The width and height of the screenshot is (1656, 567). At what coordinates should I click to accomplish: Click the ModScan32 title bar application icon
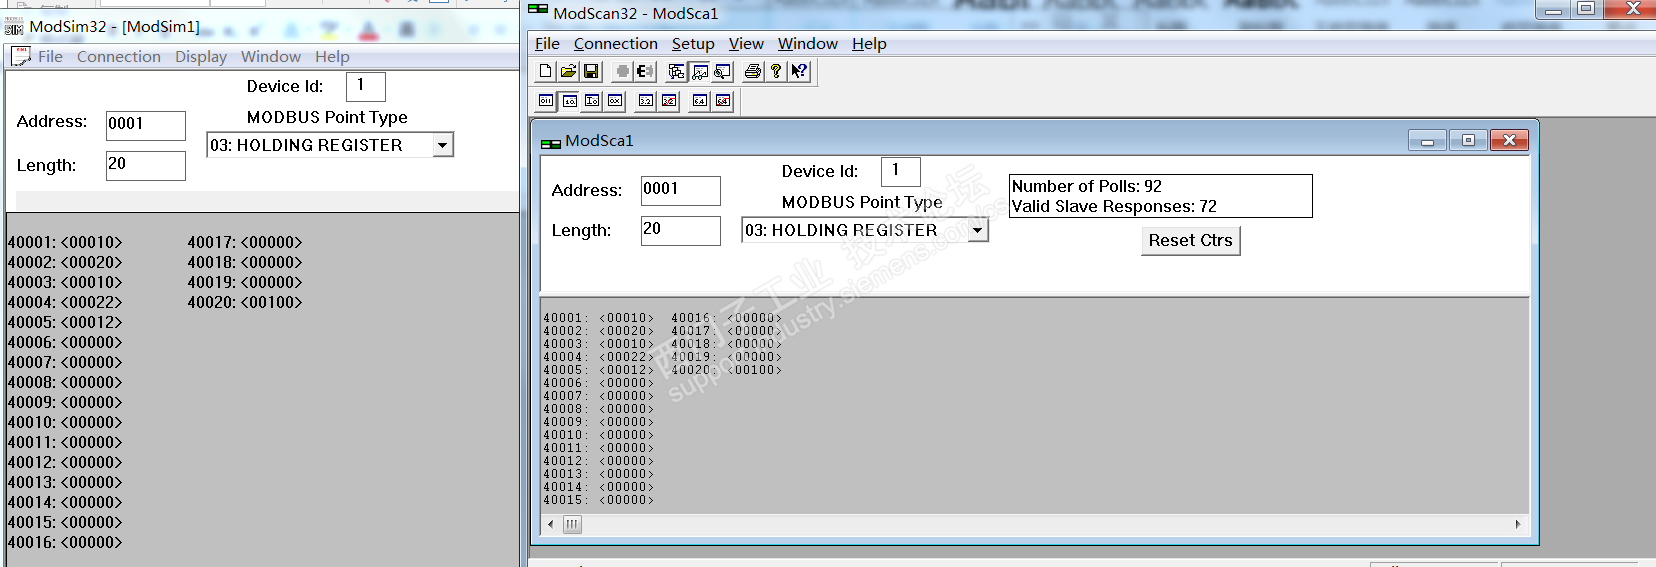coord(538,10)
